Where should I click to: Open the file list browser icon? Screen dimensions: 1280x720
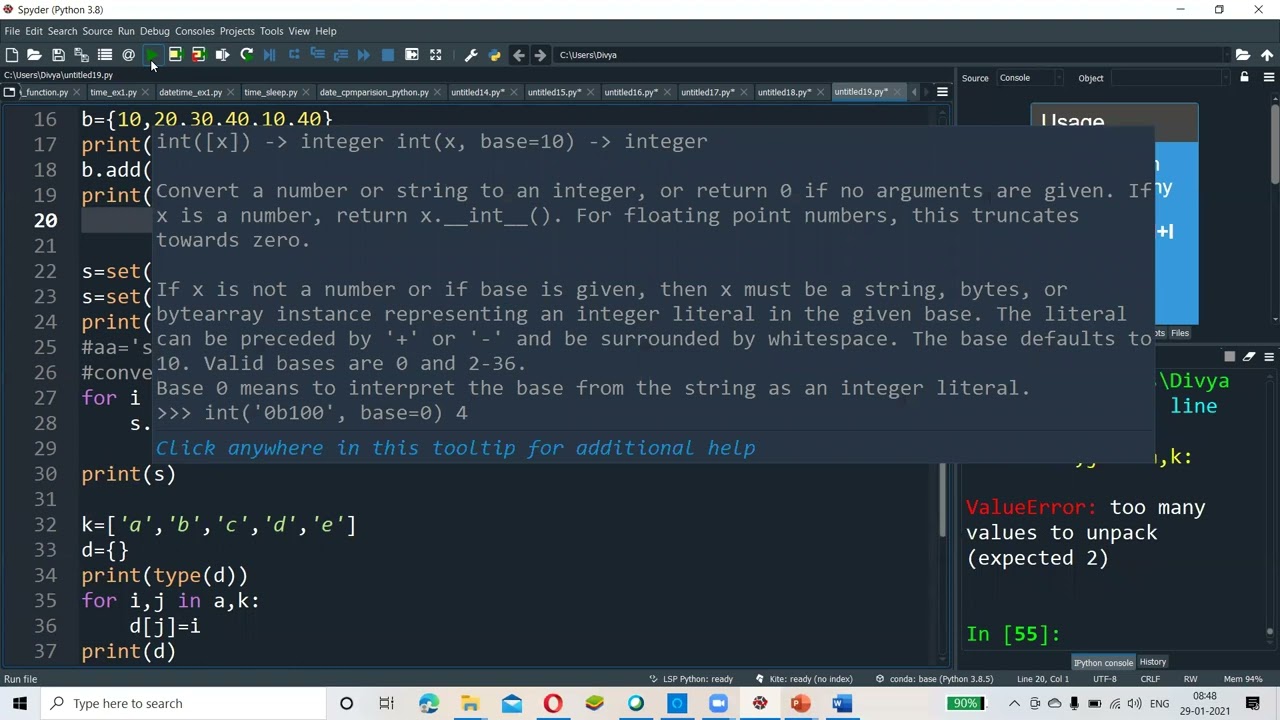104,55
